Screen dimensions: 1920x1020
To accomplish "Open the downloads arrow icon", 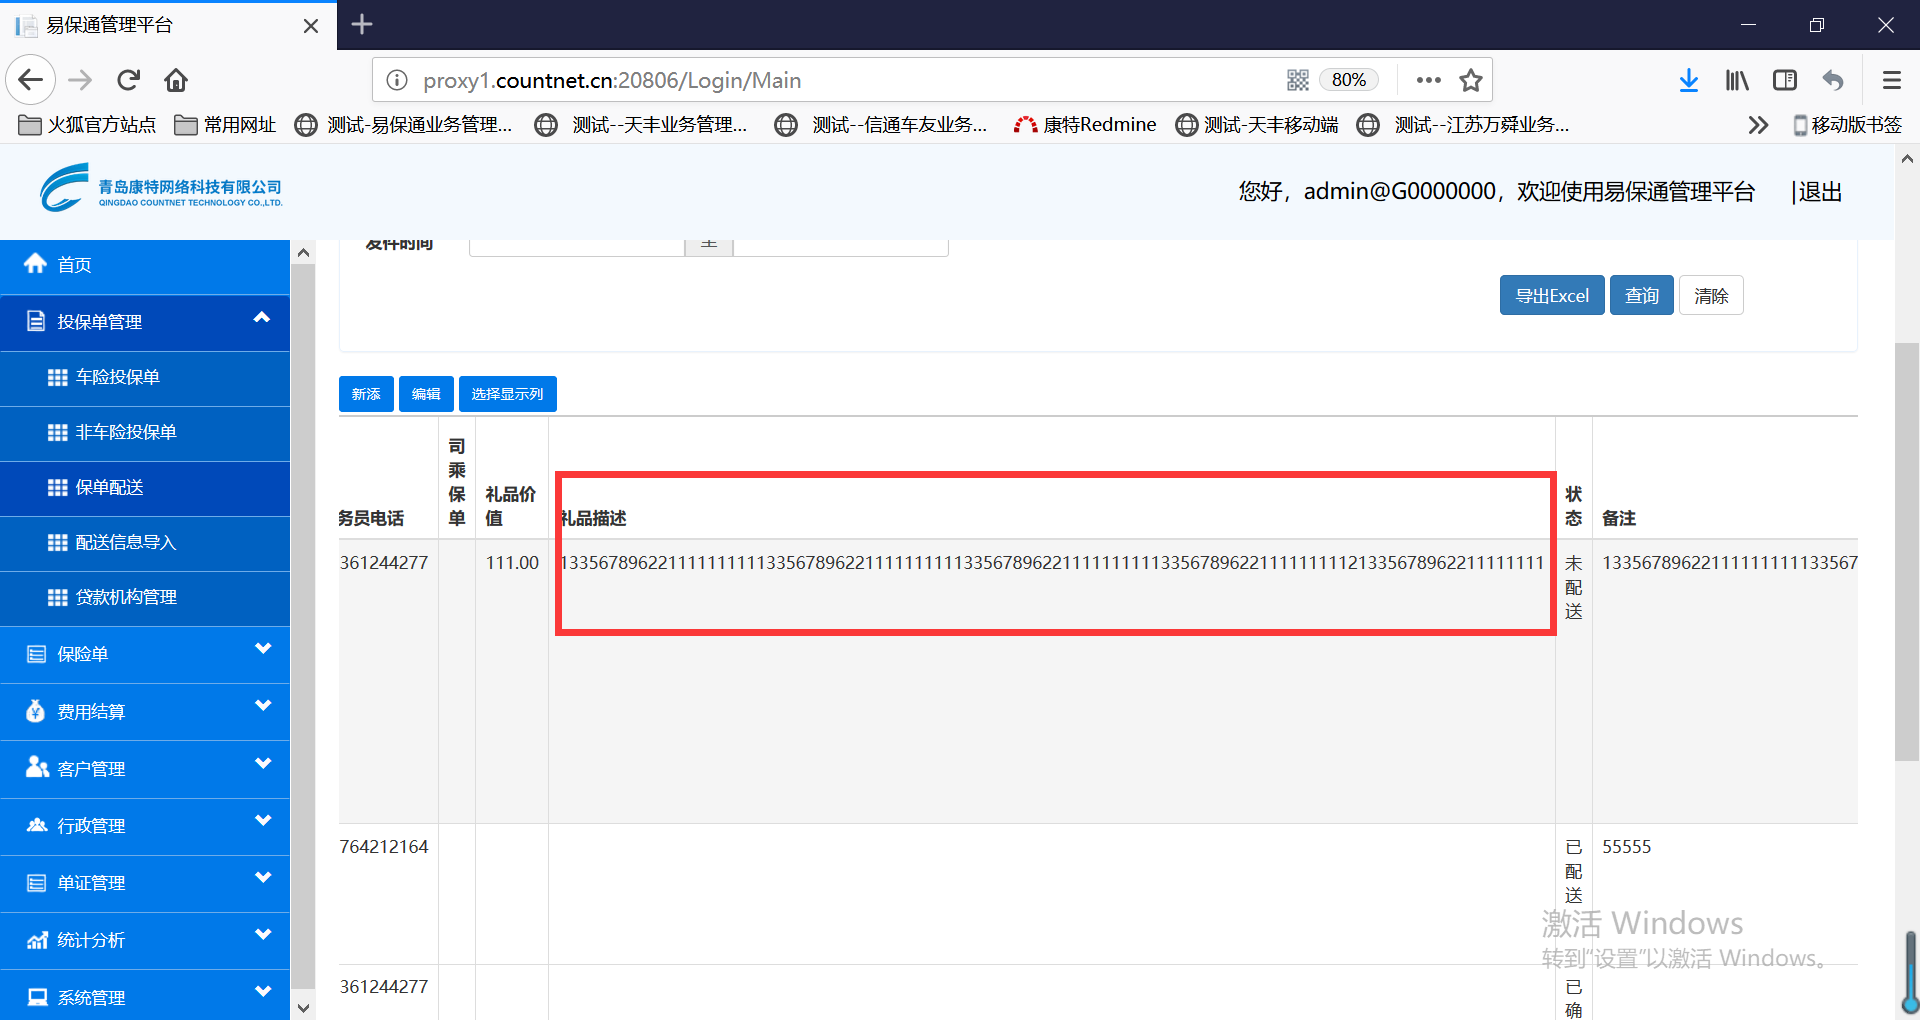I will (1689, 80).
